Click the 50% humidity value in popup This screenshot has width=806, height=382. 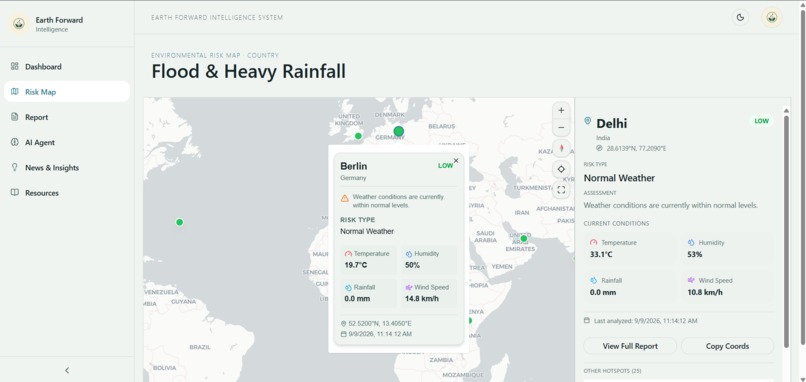click(x=412, y=265)
